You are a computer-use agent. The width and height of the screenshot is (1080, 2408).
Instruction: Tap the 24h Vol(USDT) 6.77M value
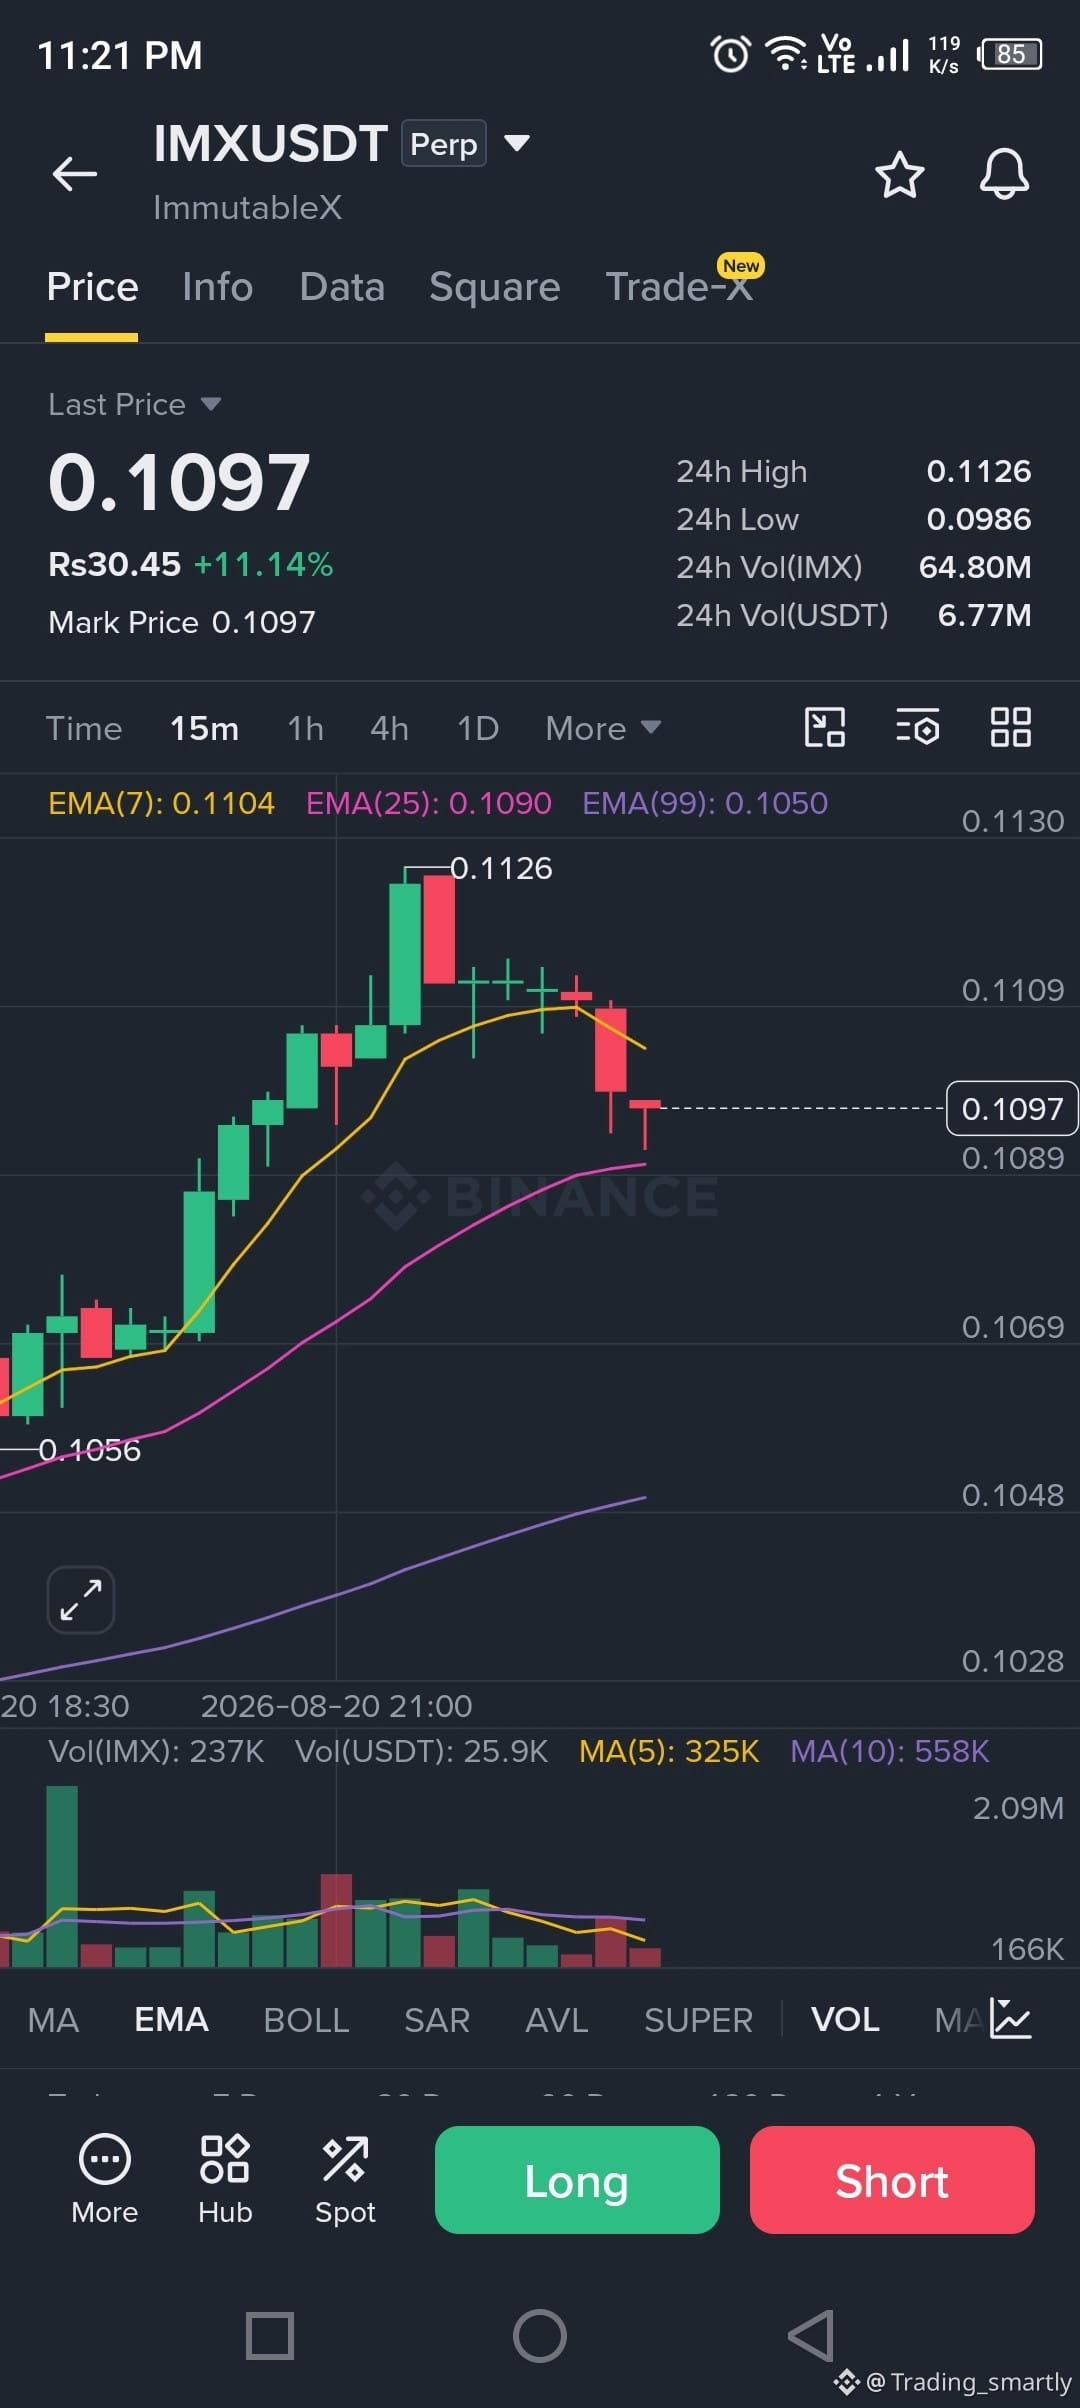(984, 615)
